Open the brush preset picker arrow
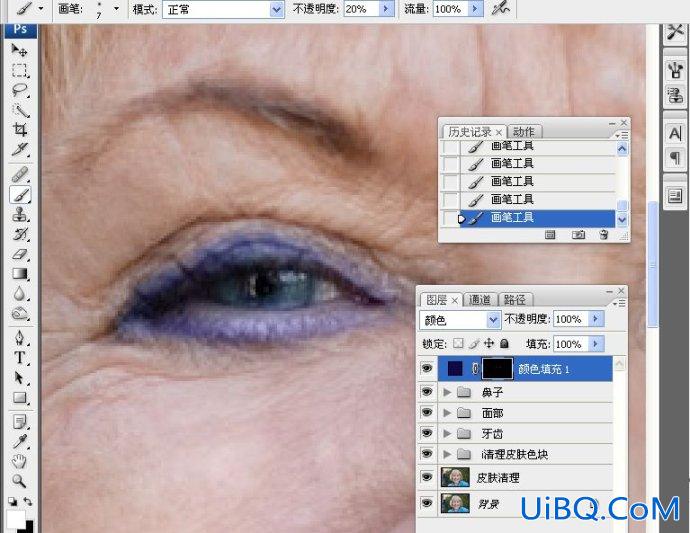The width and height of the screenshot is (690, 533). [117, 8]
